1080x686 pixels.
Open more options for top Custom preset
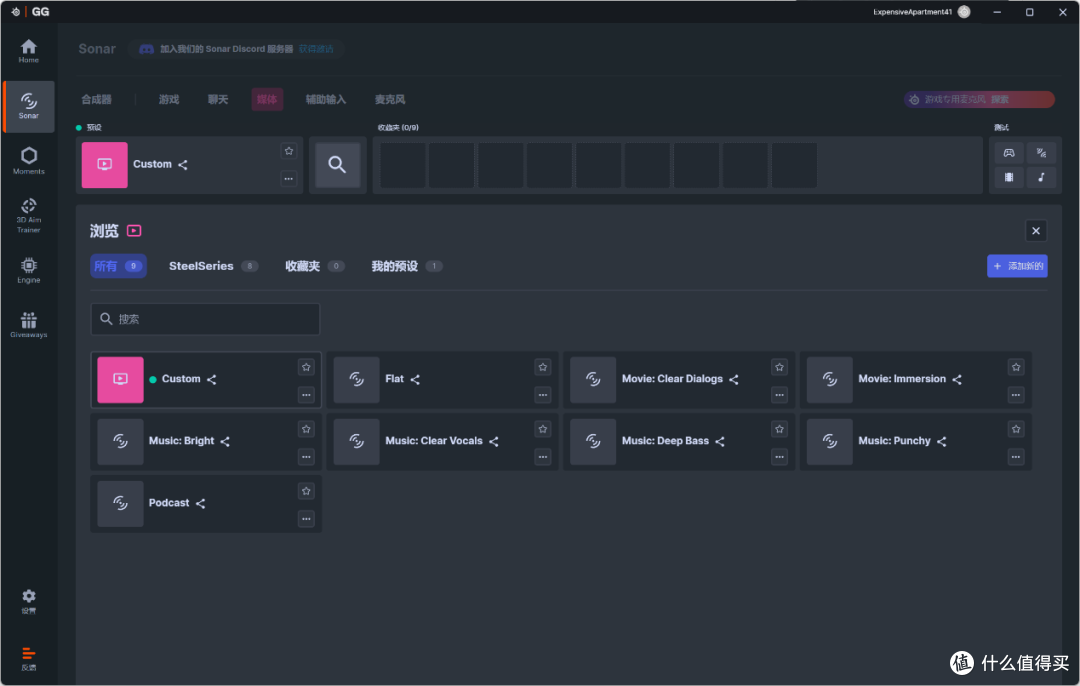289,178
